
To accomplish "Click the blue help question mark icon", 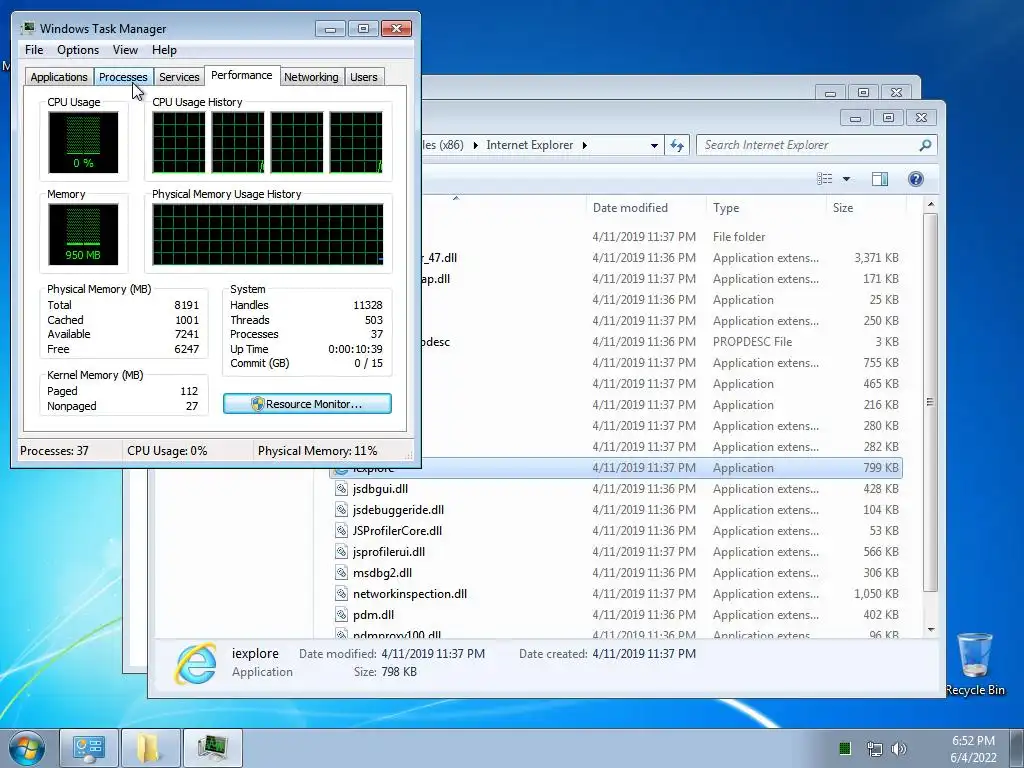I will click(916, 179).
